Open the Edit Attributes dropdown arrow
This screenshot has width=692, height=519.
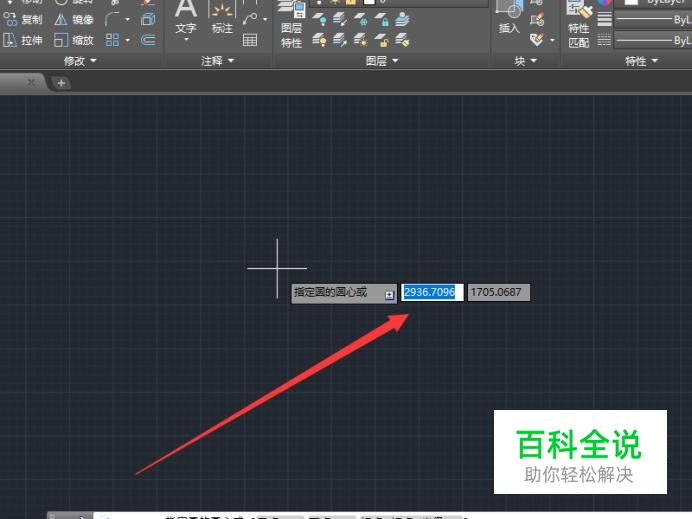click(552, 40)
